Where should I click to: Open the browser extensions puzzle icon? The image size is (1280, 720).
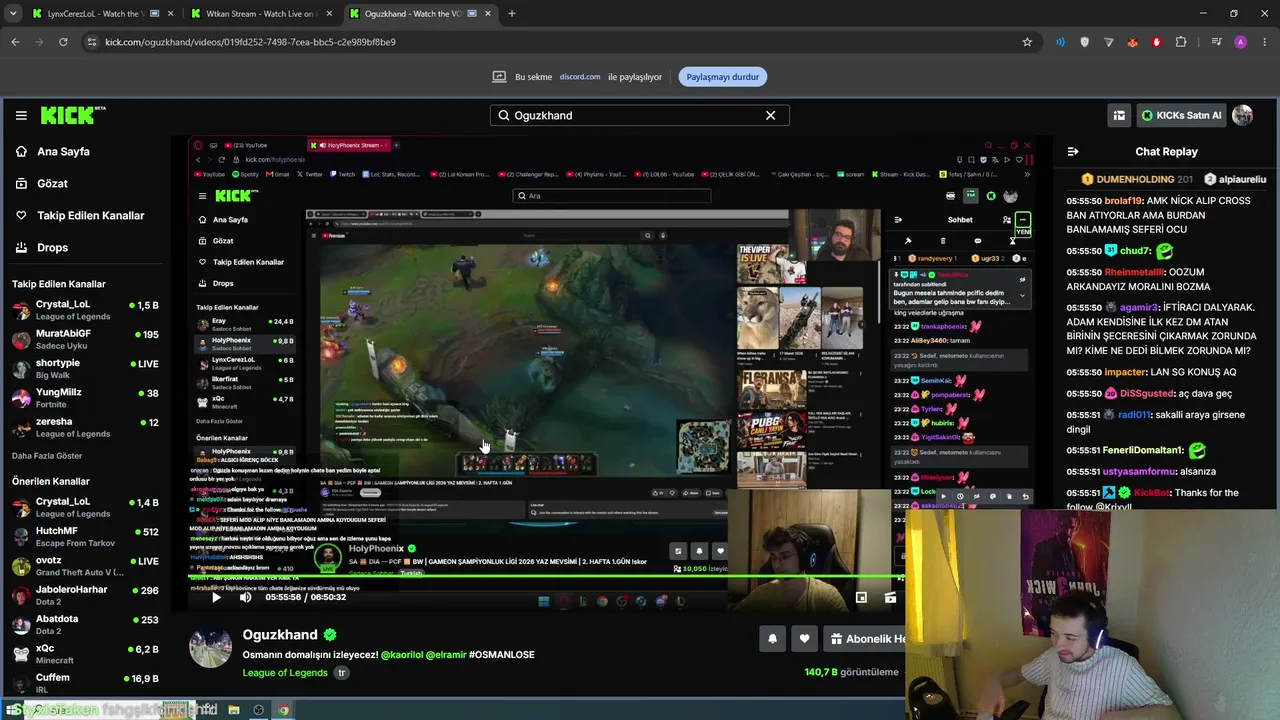click(x=1181, y=42)
